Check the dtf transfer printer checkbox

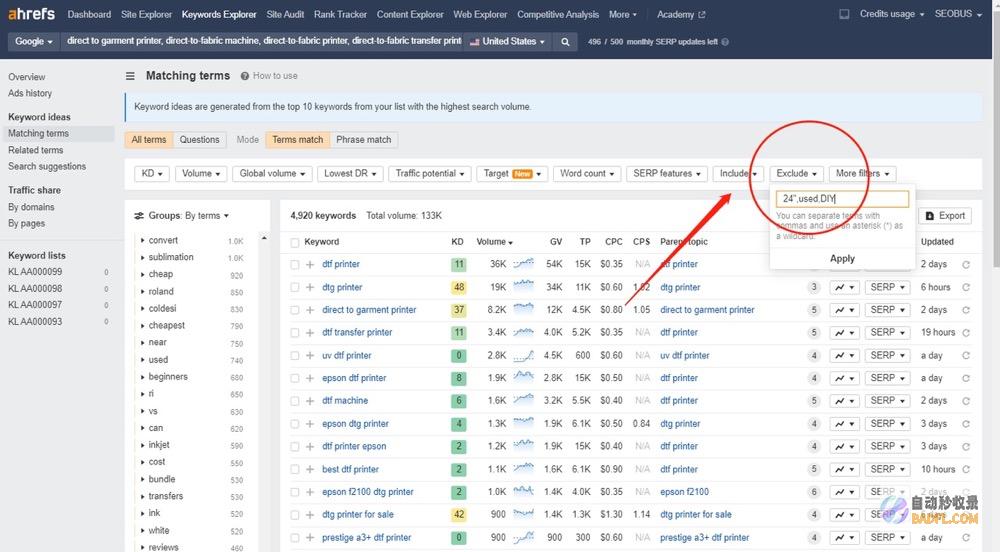tap(295, 333)
